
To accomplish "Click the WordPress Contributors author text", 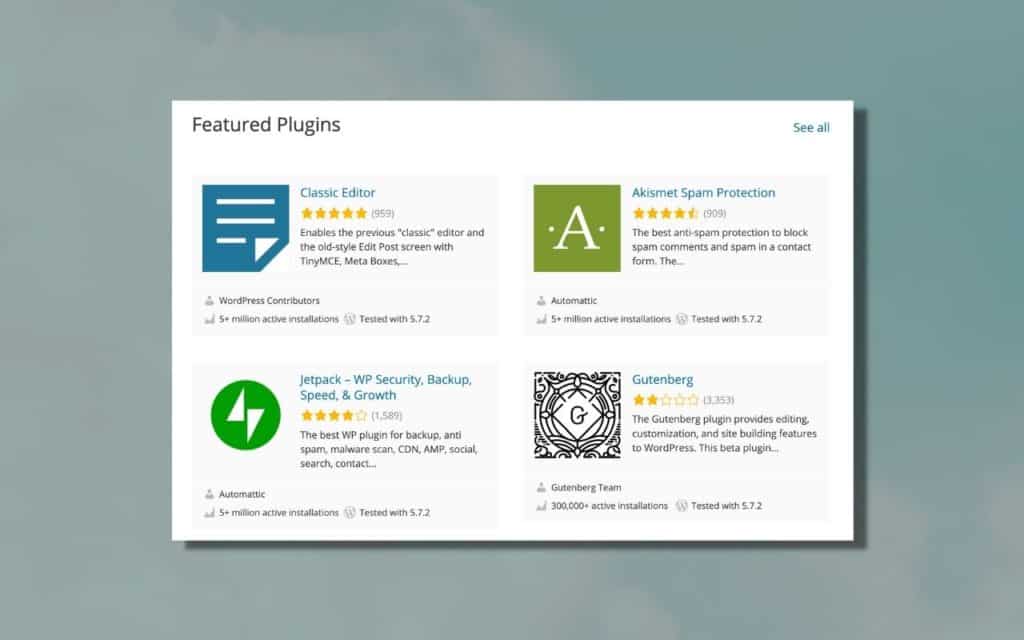I will (x=269, y=300).
